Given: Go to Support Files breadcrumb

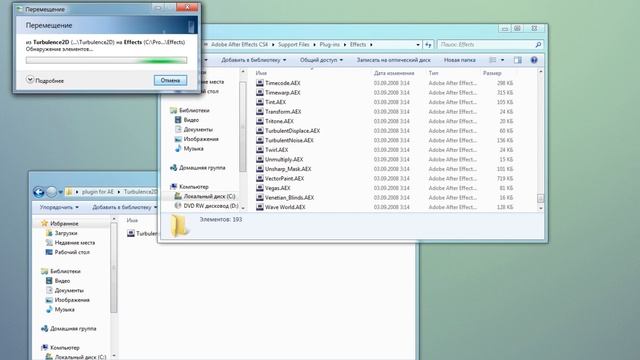Looking at the screenshot, I should pos(293,44).
